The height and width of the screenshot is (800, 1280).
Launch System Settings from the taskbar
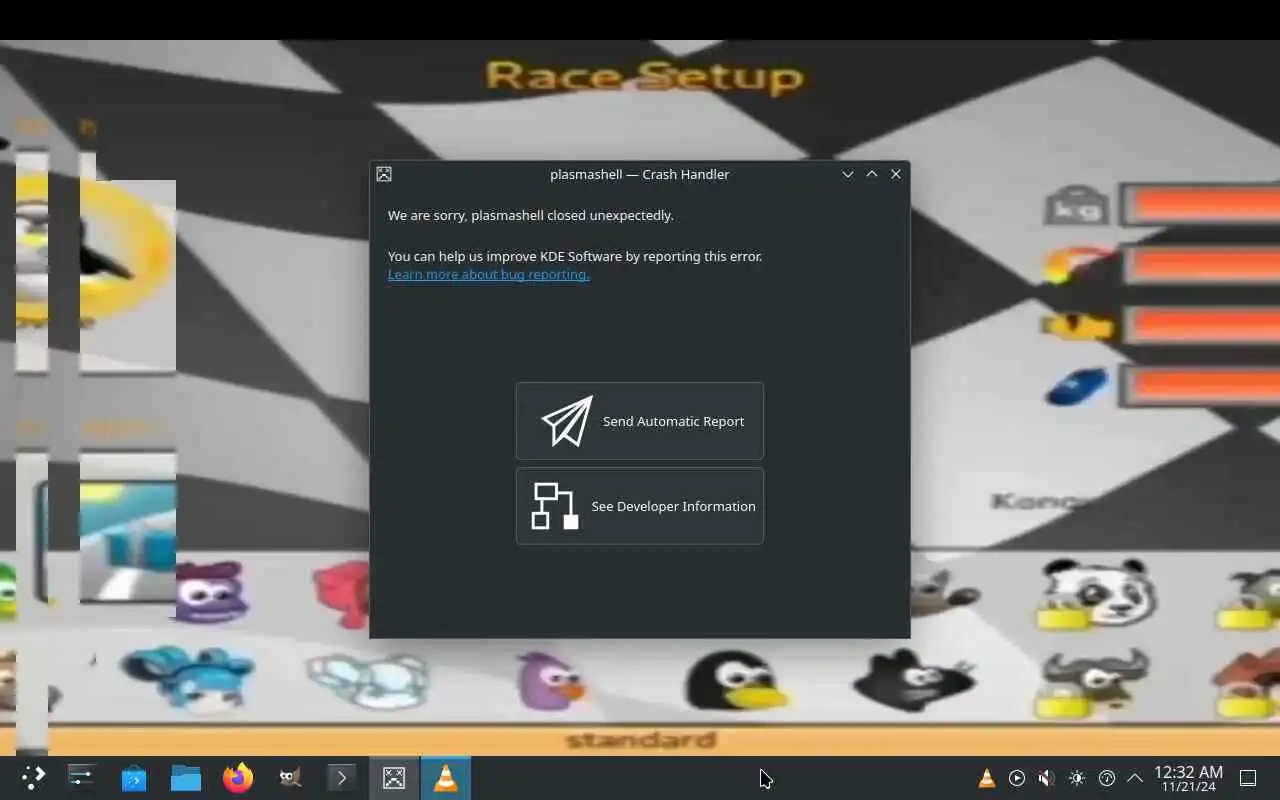(81, 777)
